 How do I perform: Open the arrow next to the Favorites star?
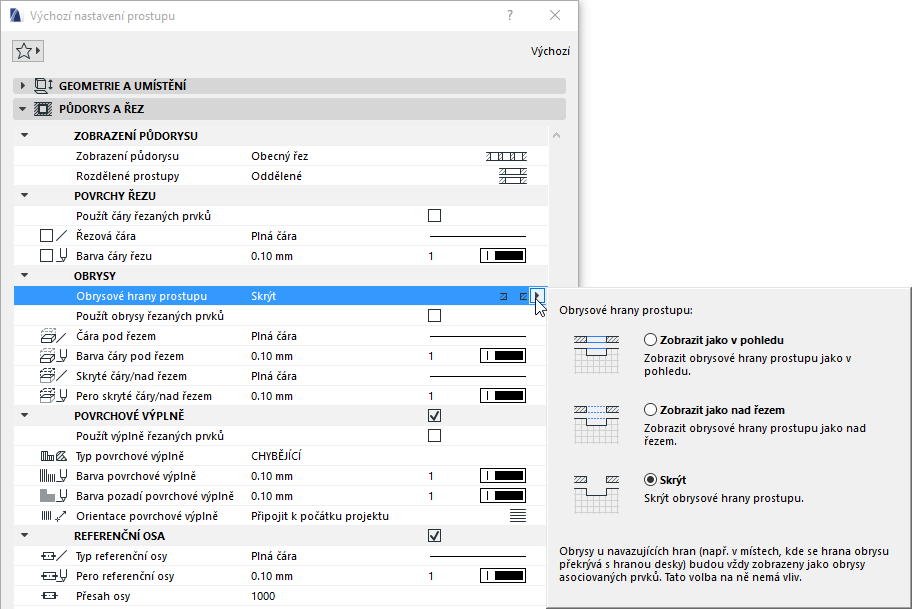38,51
